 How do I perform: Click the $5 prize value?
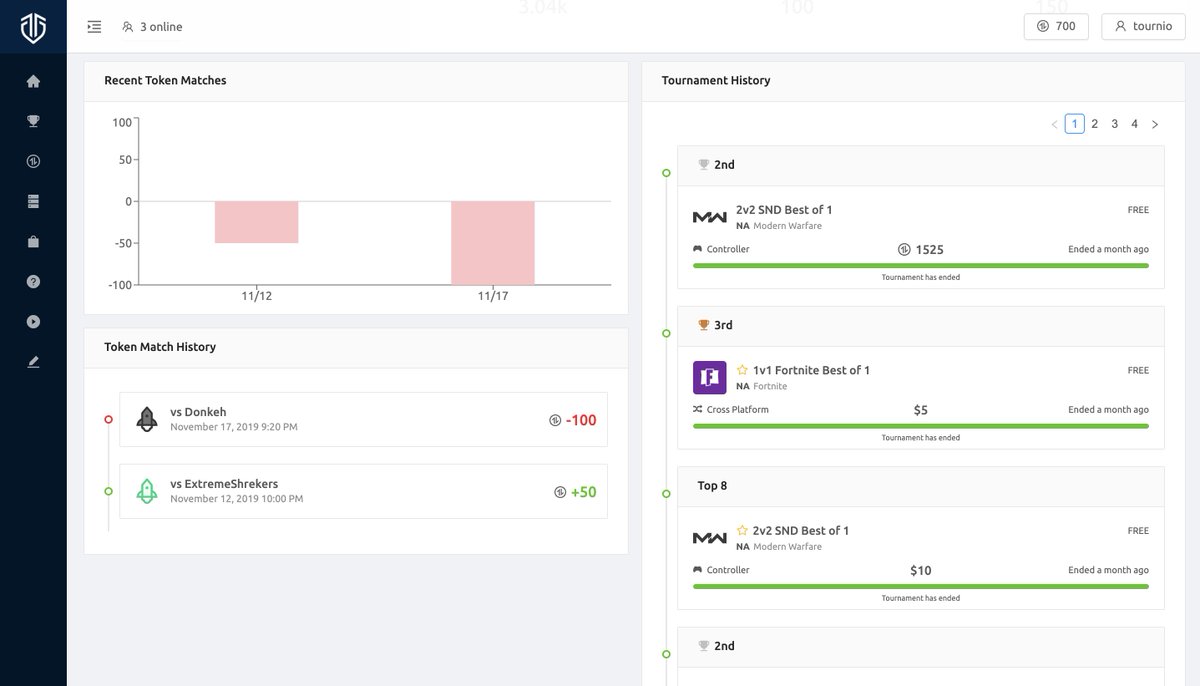(x=921, y=410)
